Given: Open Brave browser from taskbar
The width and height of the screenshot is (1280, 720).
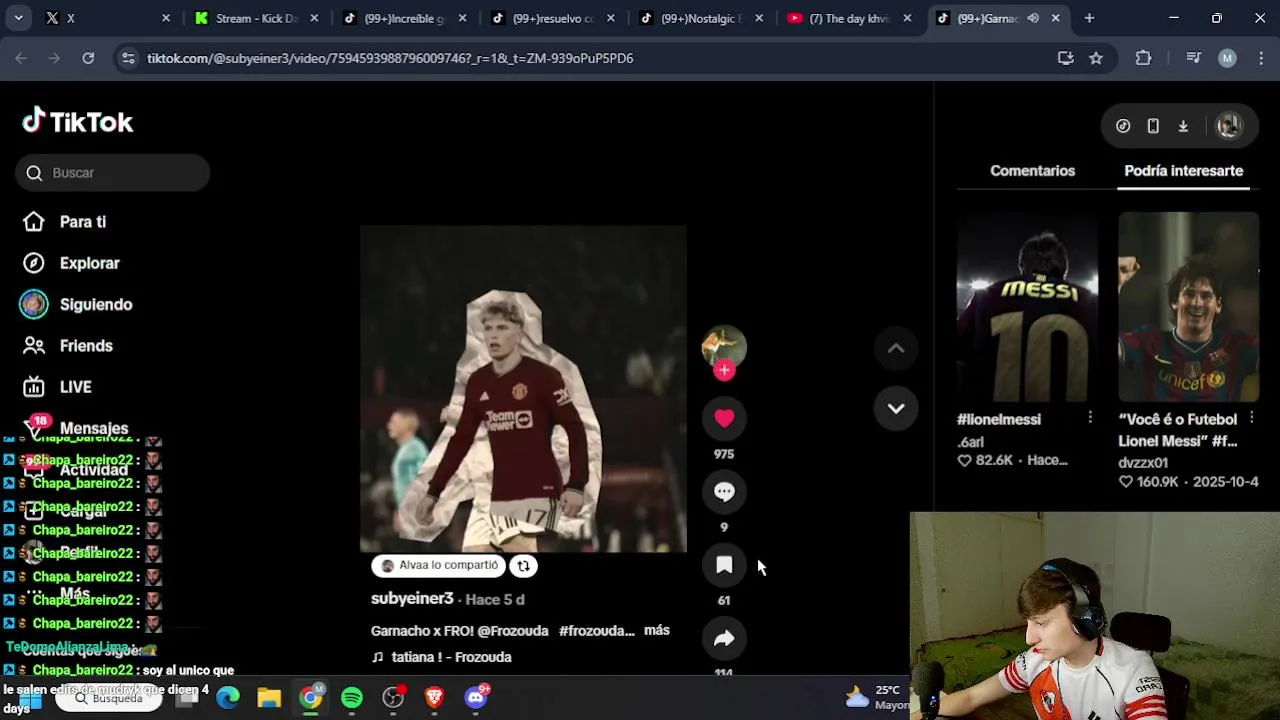Looking at the screenshot, I should (x=434, y=698).
